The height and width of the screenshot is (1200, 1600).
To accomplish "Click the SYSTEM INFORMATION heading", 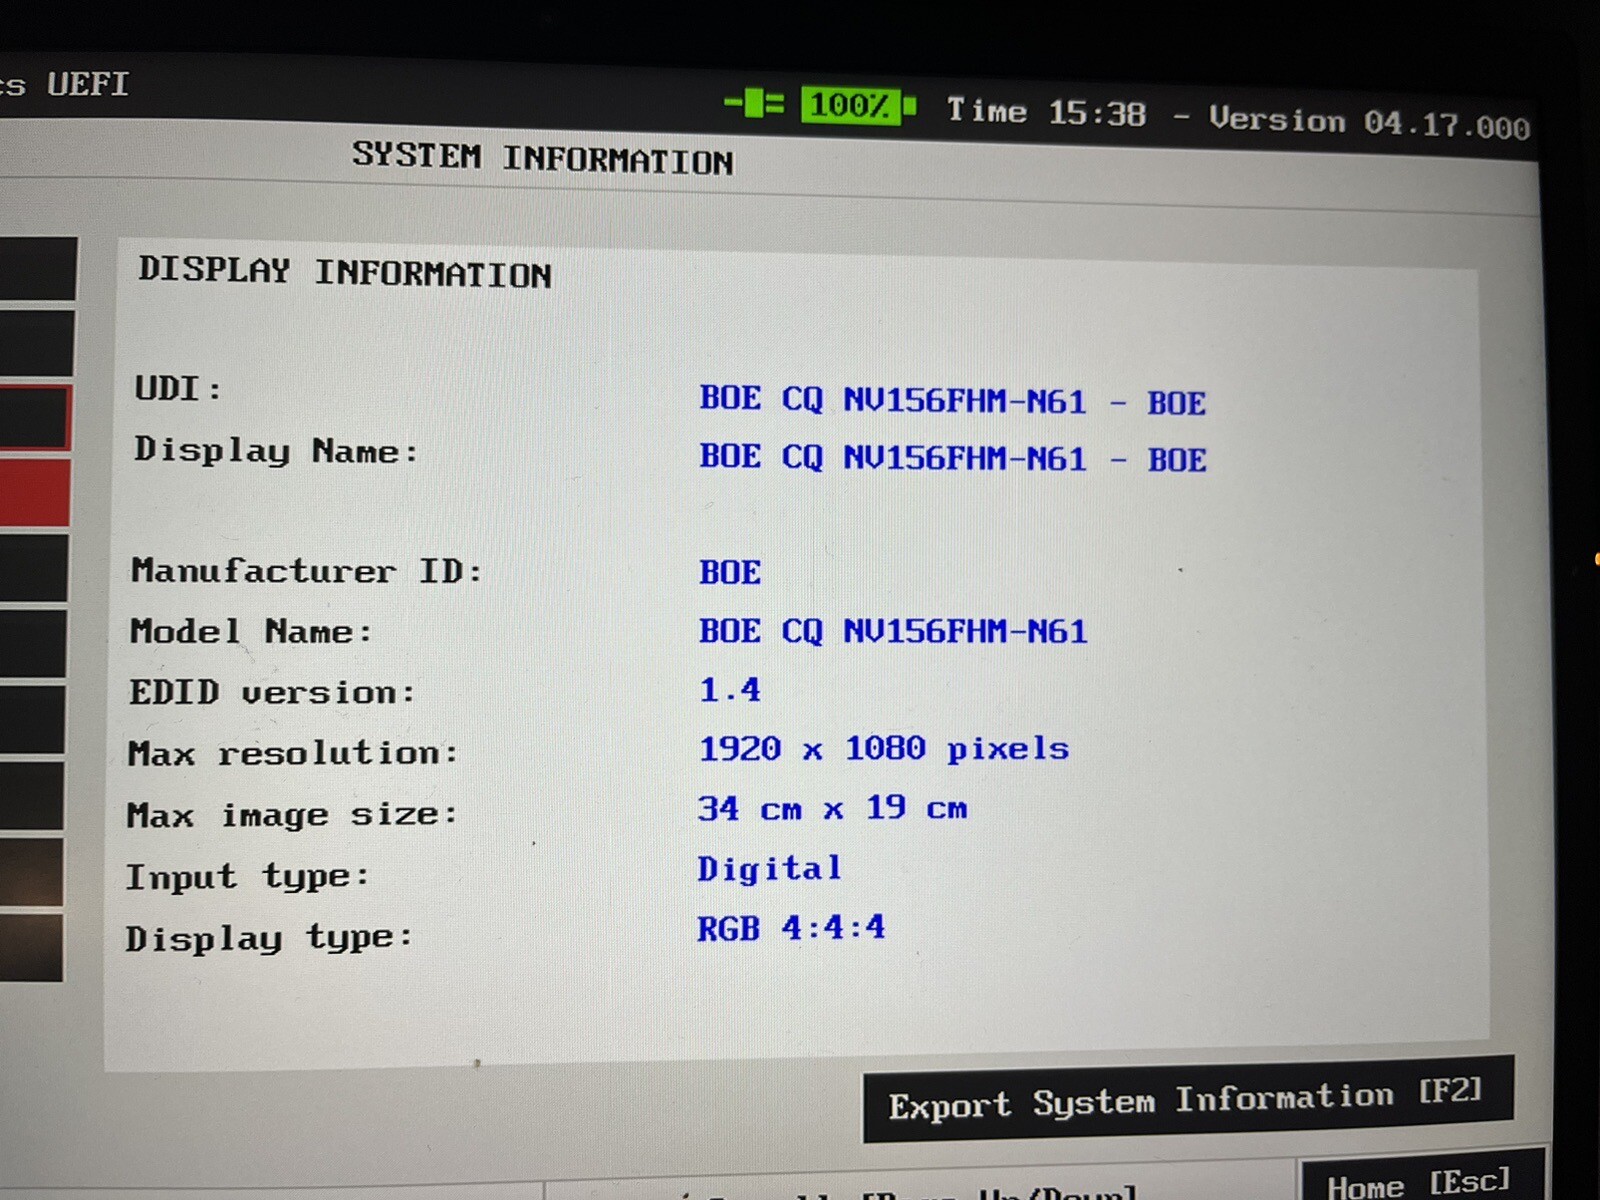I will click(542, 158).
